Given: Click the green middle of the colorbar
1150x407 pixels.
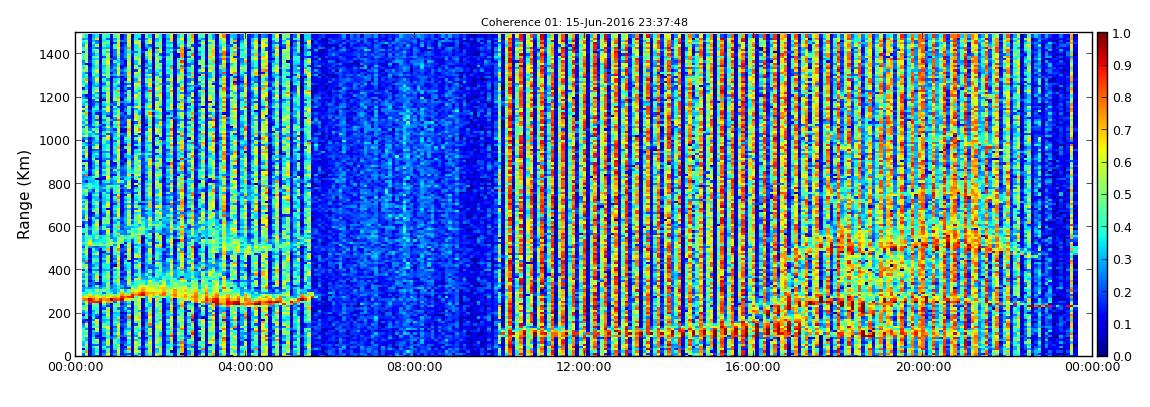Looking at the screenshot, I should pyautogui.click(x=1102, y=194).
